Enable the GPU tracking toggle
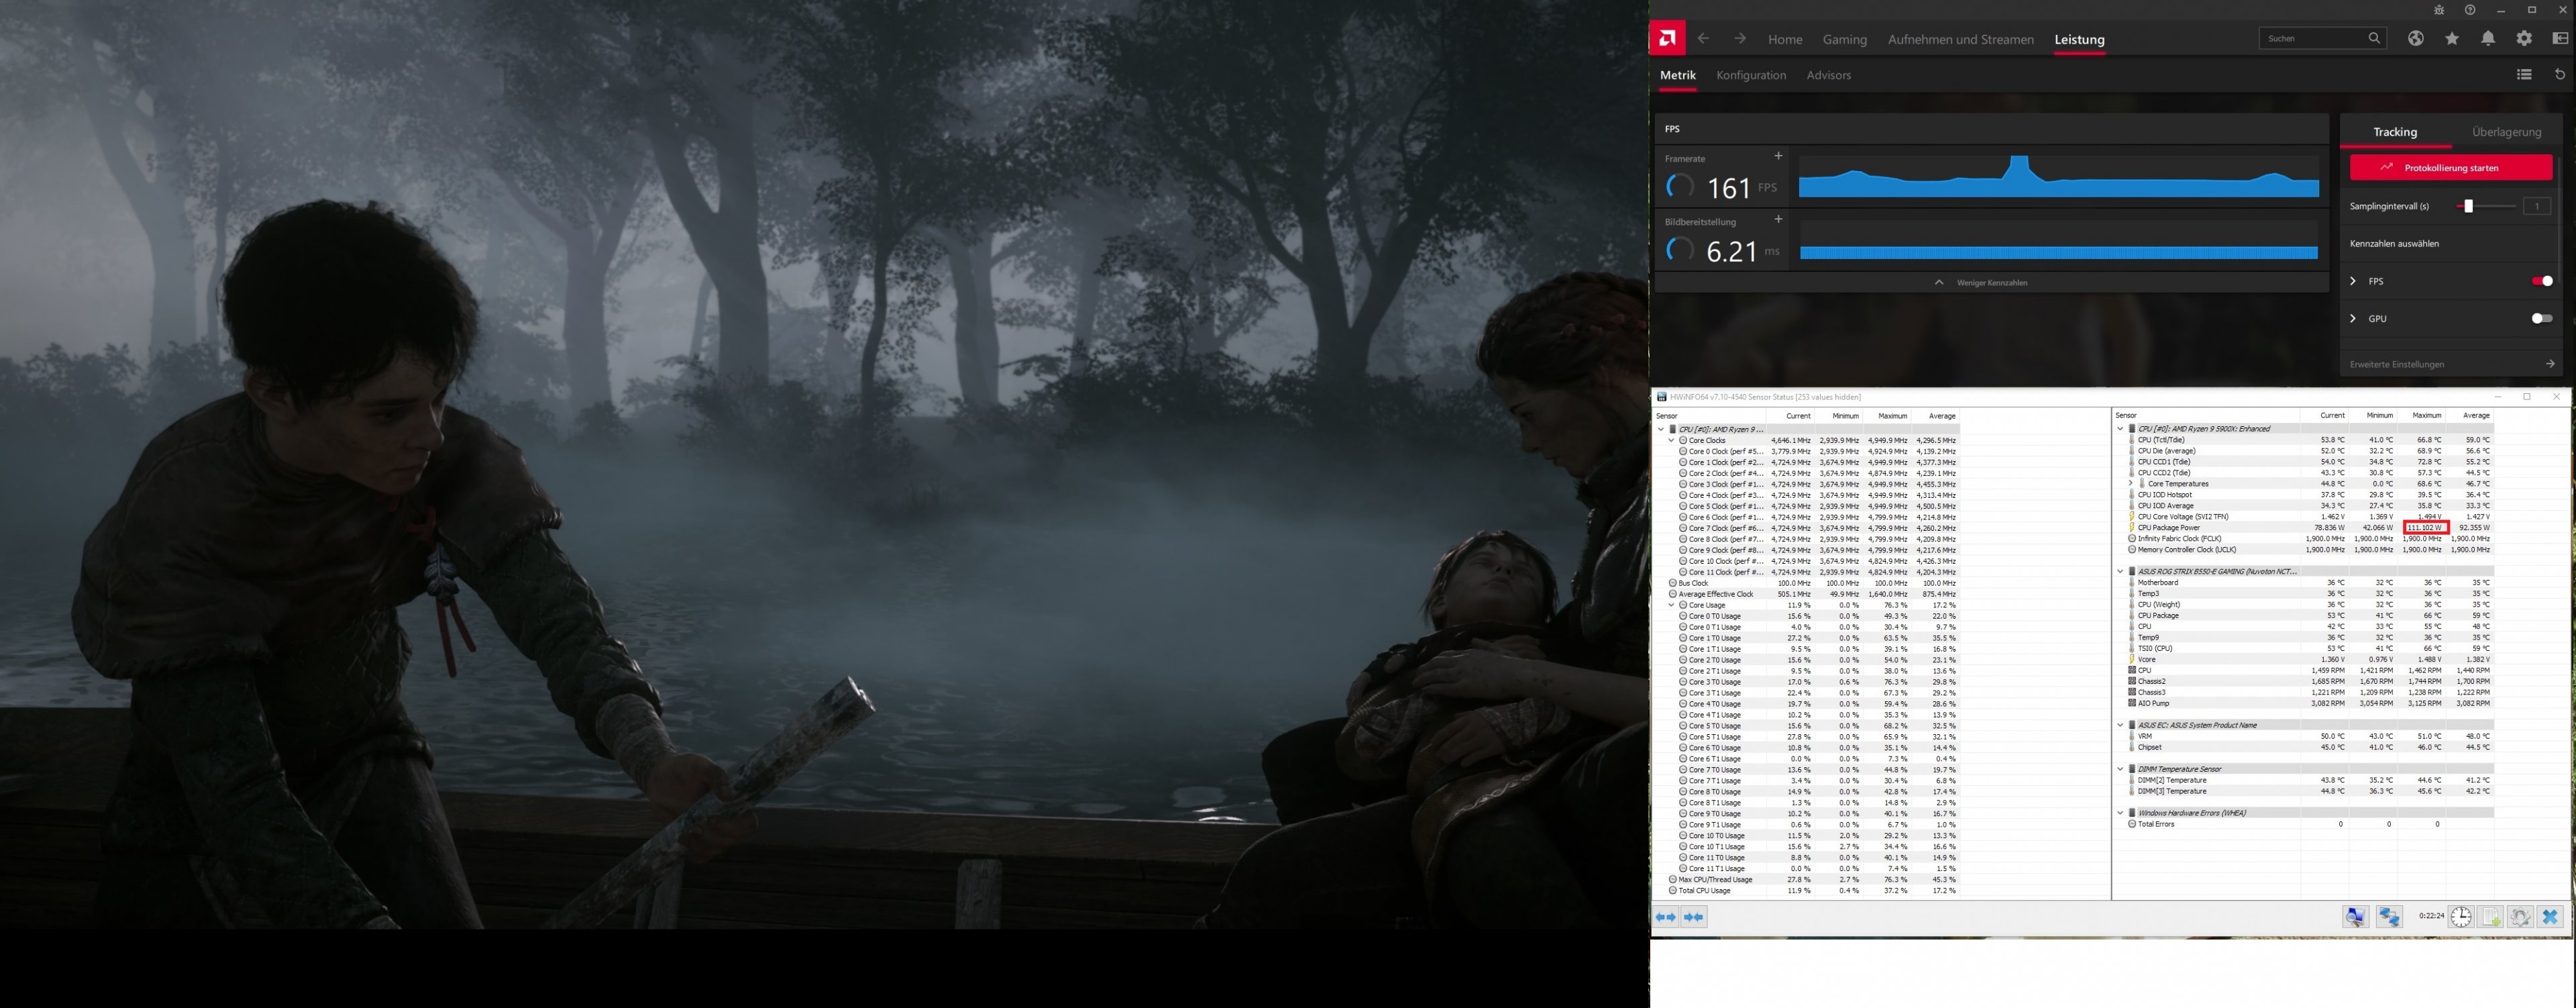This screenshot has height=1008, width=2576. pyautogui.click(x=2542, y=318)
